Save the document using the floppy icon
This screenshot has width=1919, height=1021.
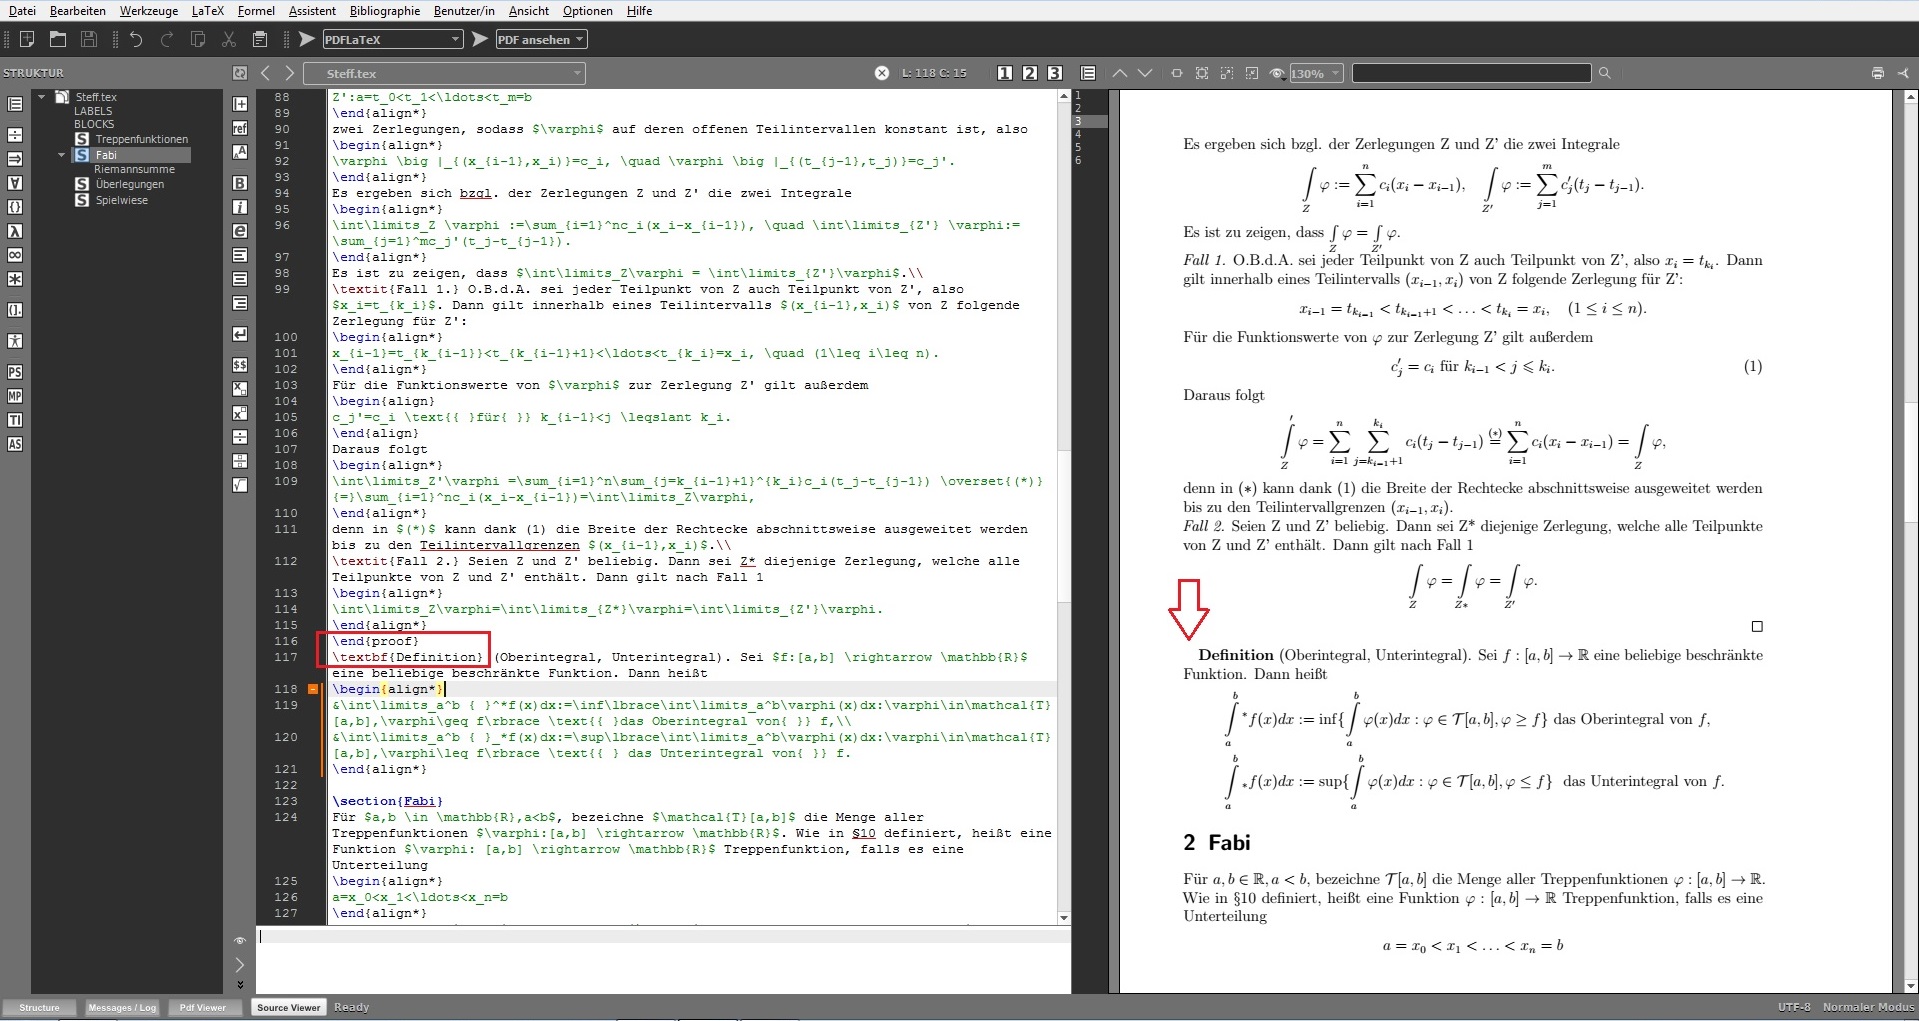(x=89, y=39)
